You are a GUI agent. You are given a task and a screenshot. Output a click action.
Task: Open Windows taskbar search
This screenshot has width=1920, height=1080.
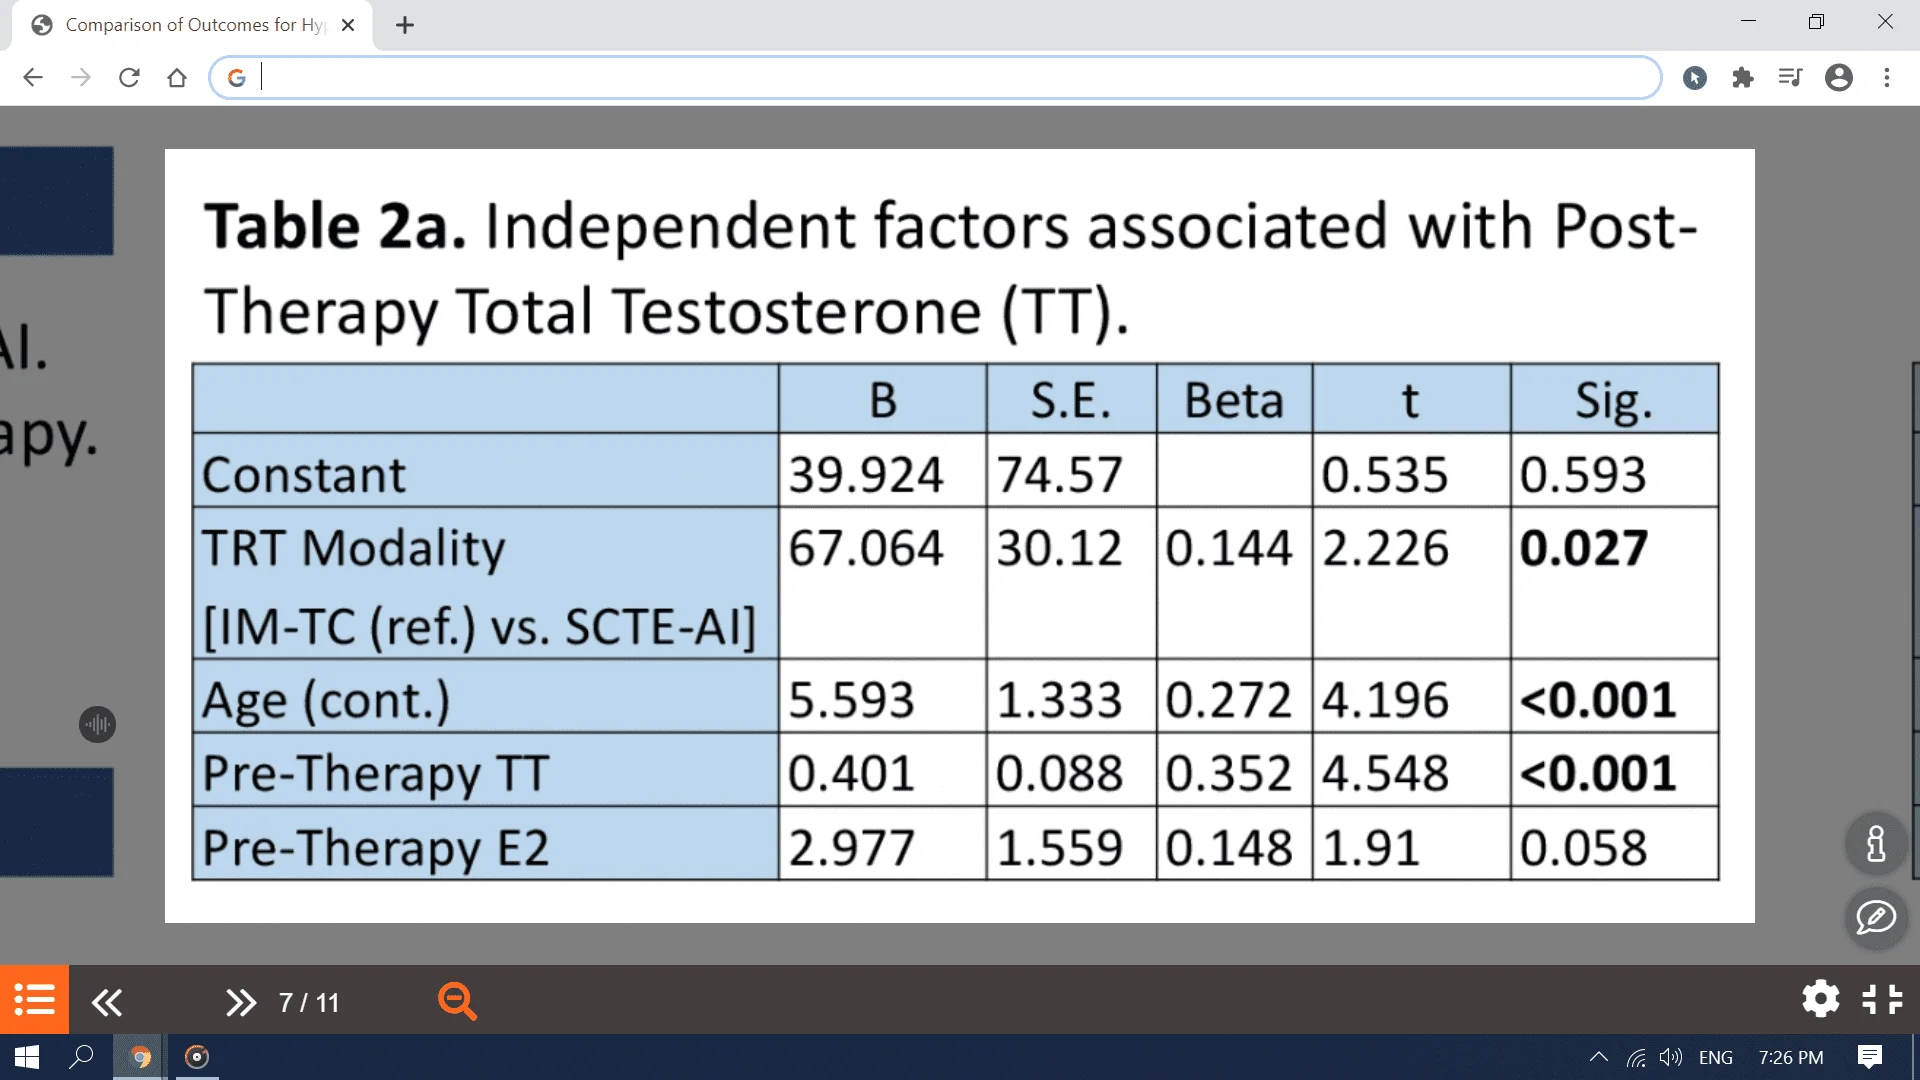(81, 1057)
